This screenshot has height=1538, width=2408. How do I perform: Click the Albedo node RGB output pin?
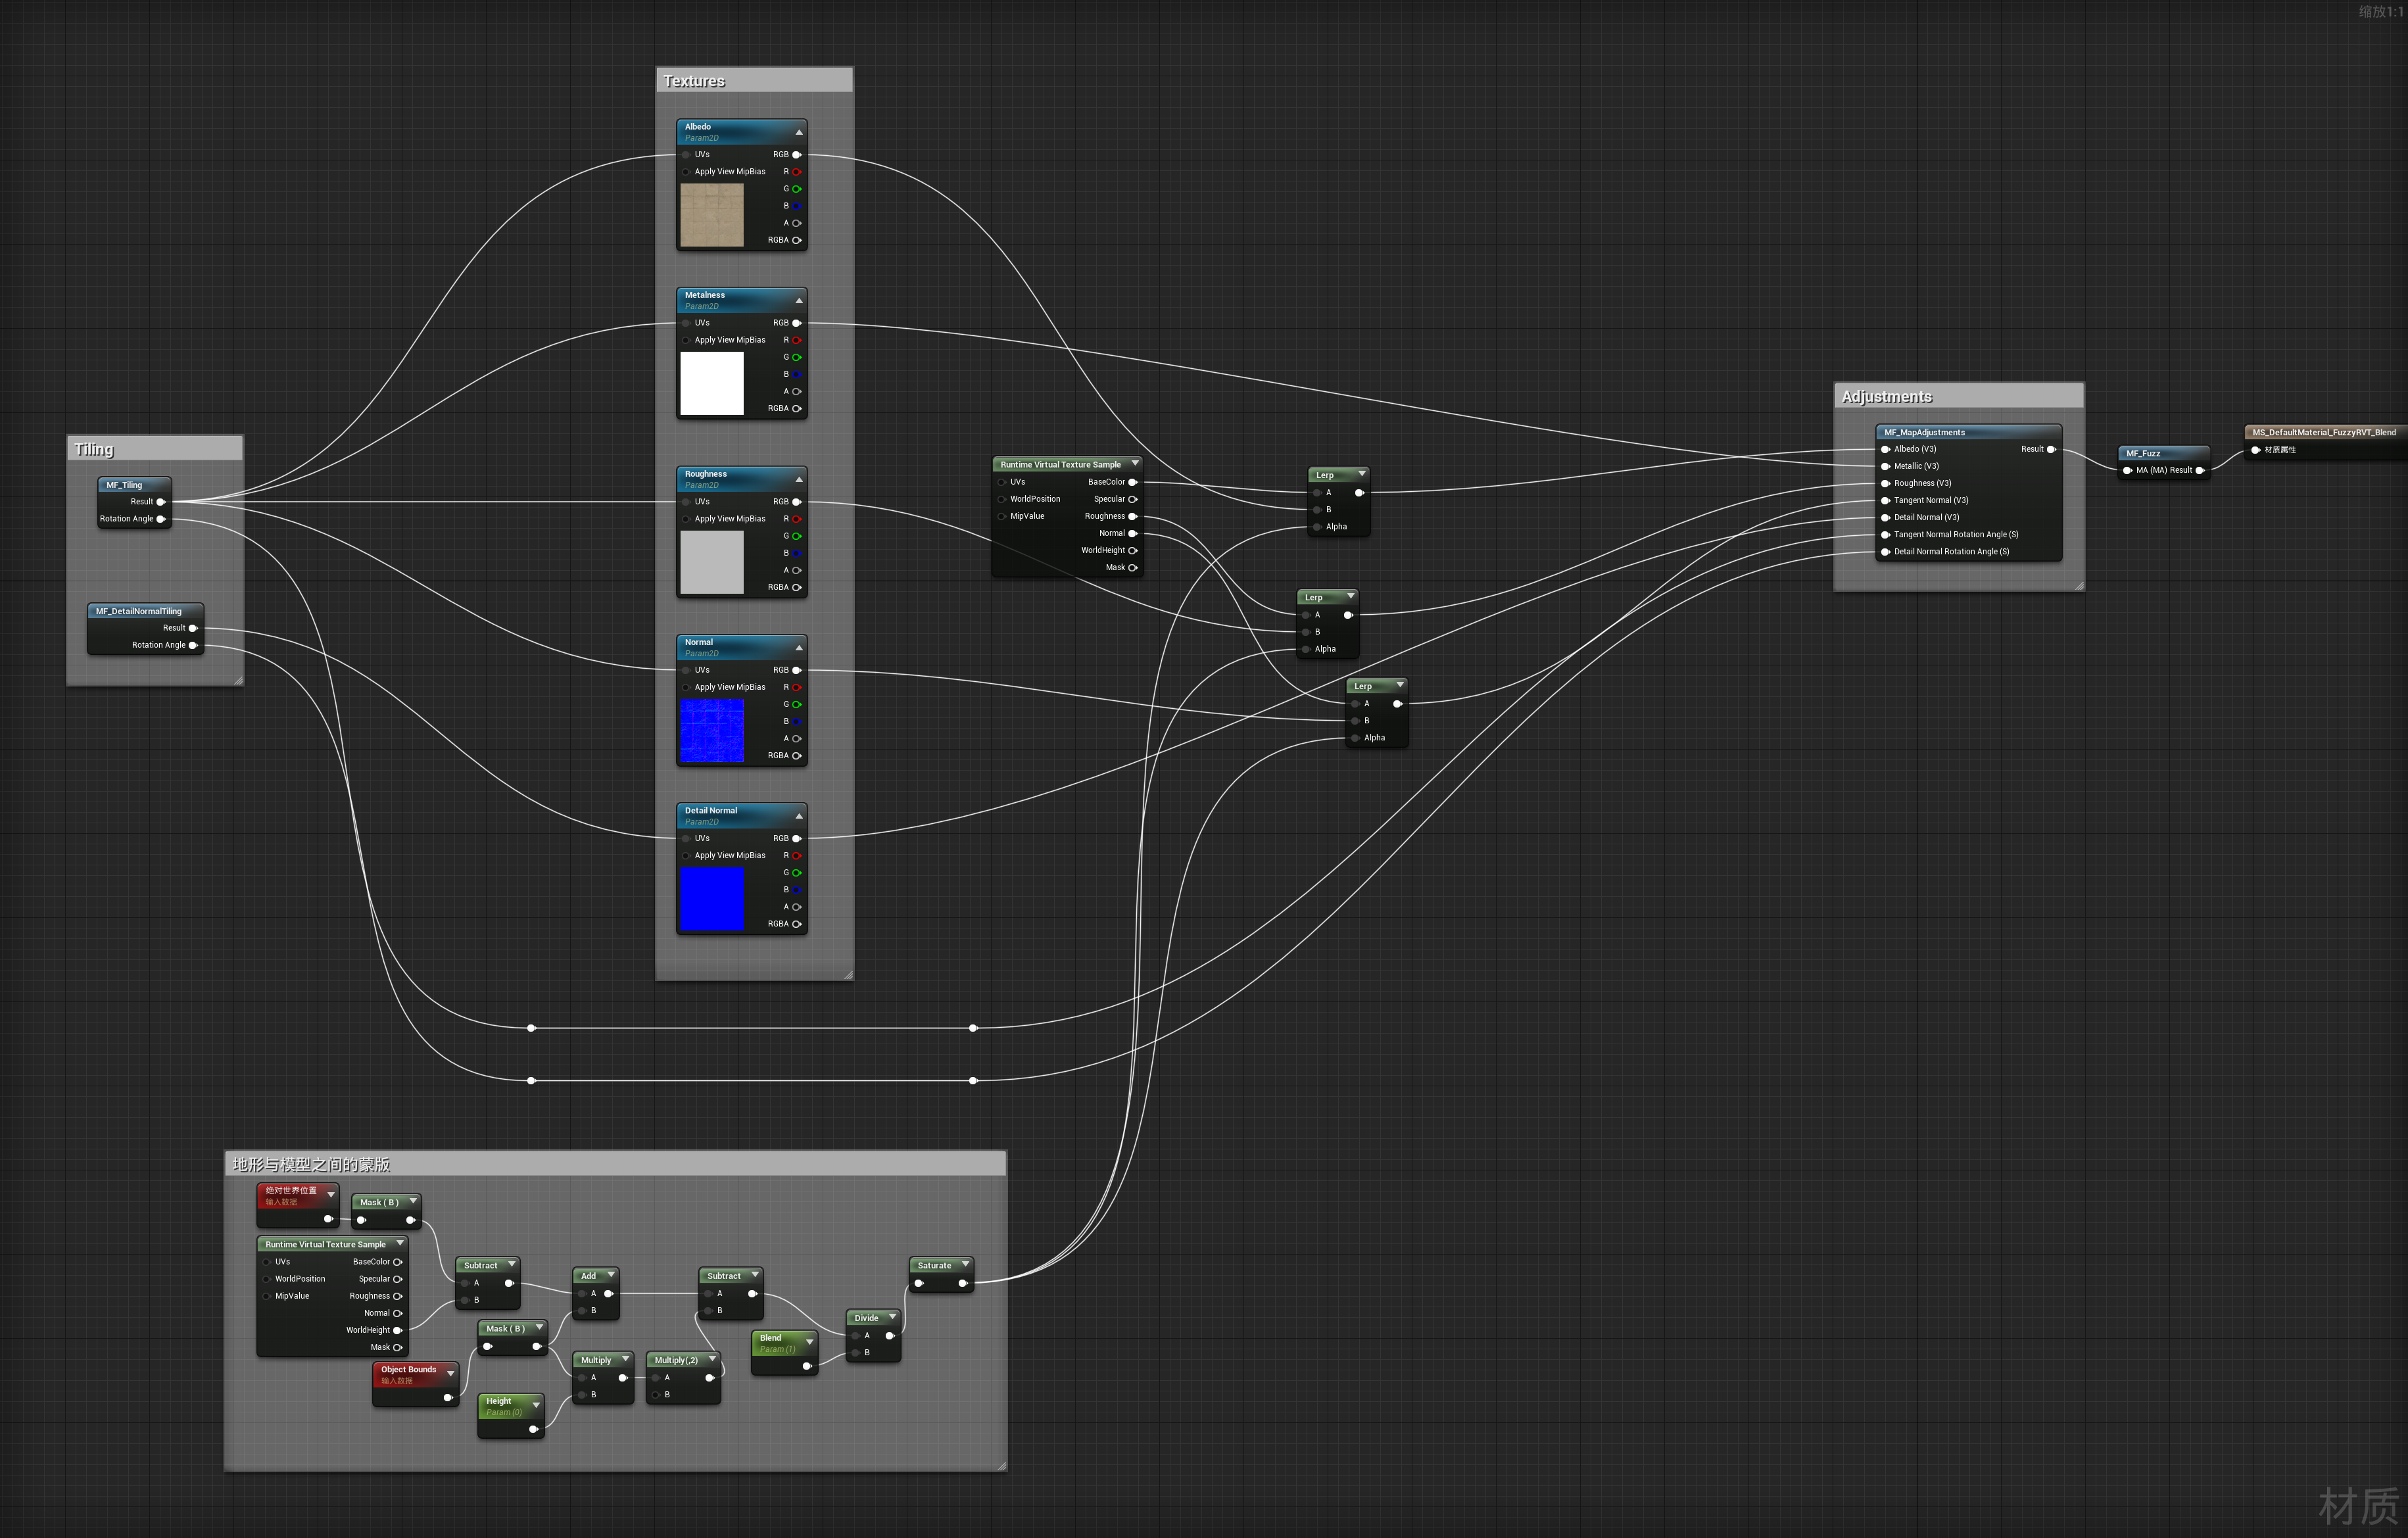tap(796, 155)
